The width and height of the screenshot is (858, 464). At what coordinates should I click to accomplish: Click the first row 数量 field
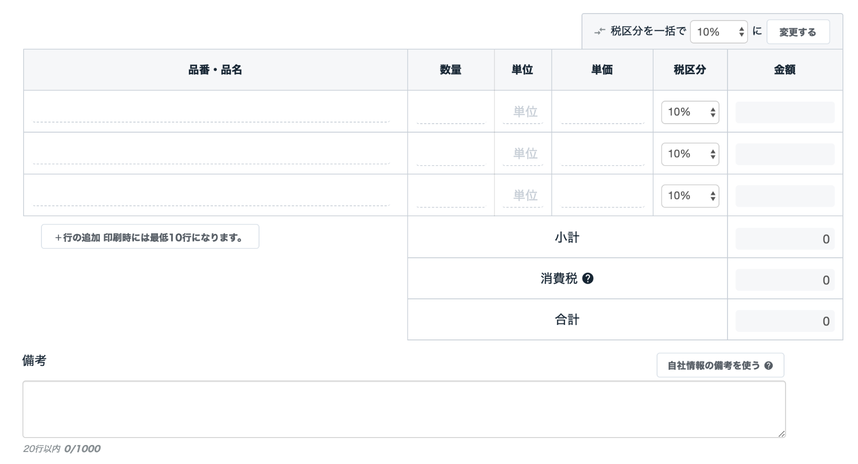point(450,111)
